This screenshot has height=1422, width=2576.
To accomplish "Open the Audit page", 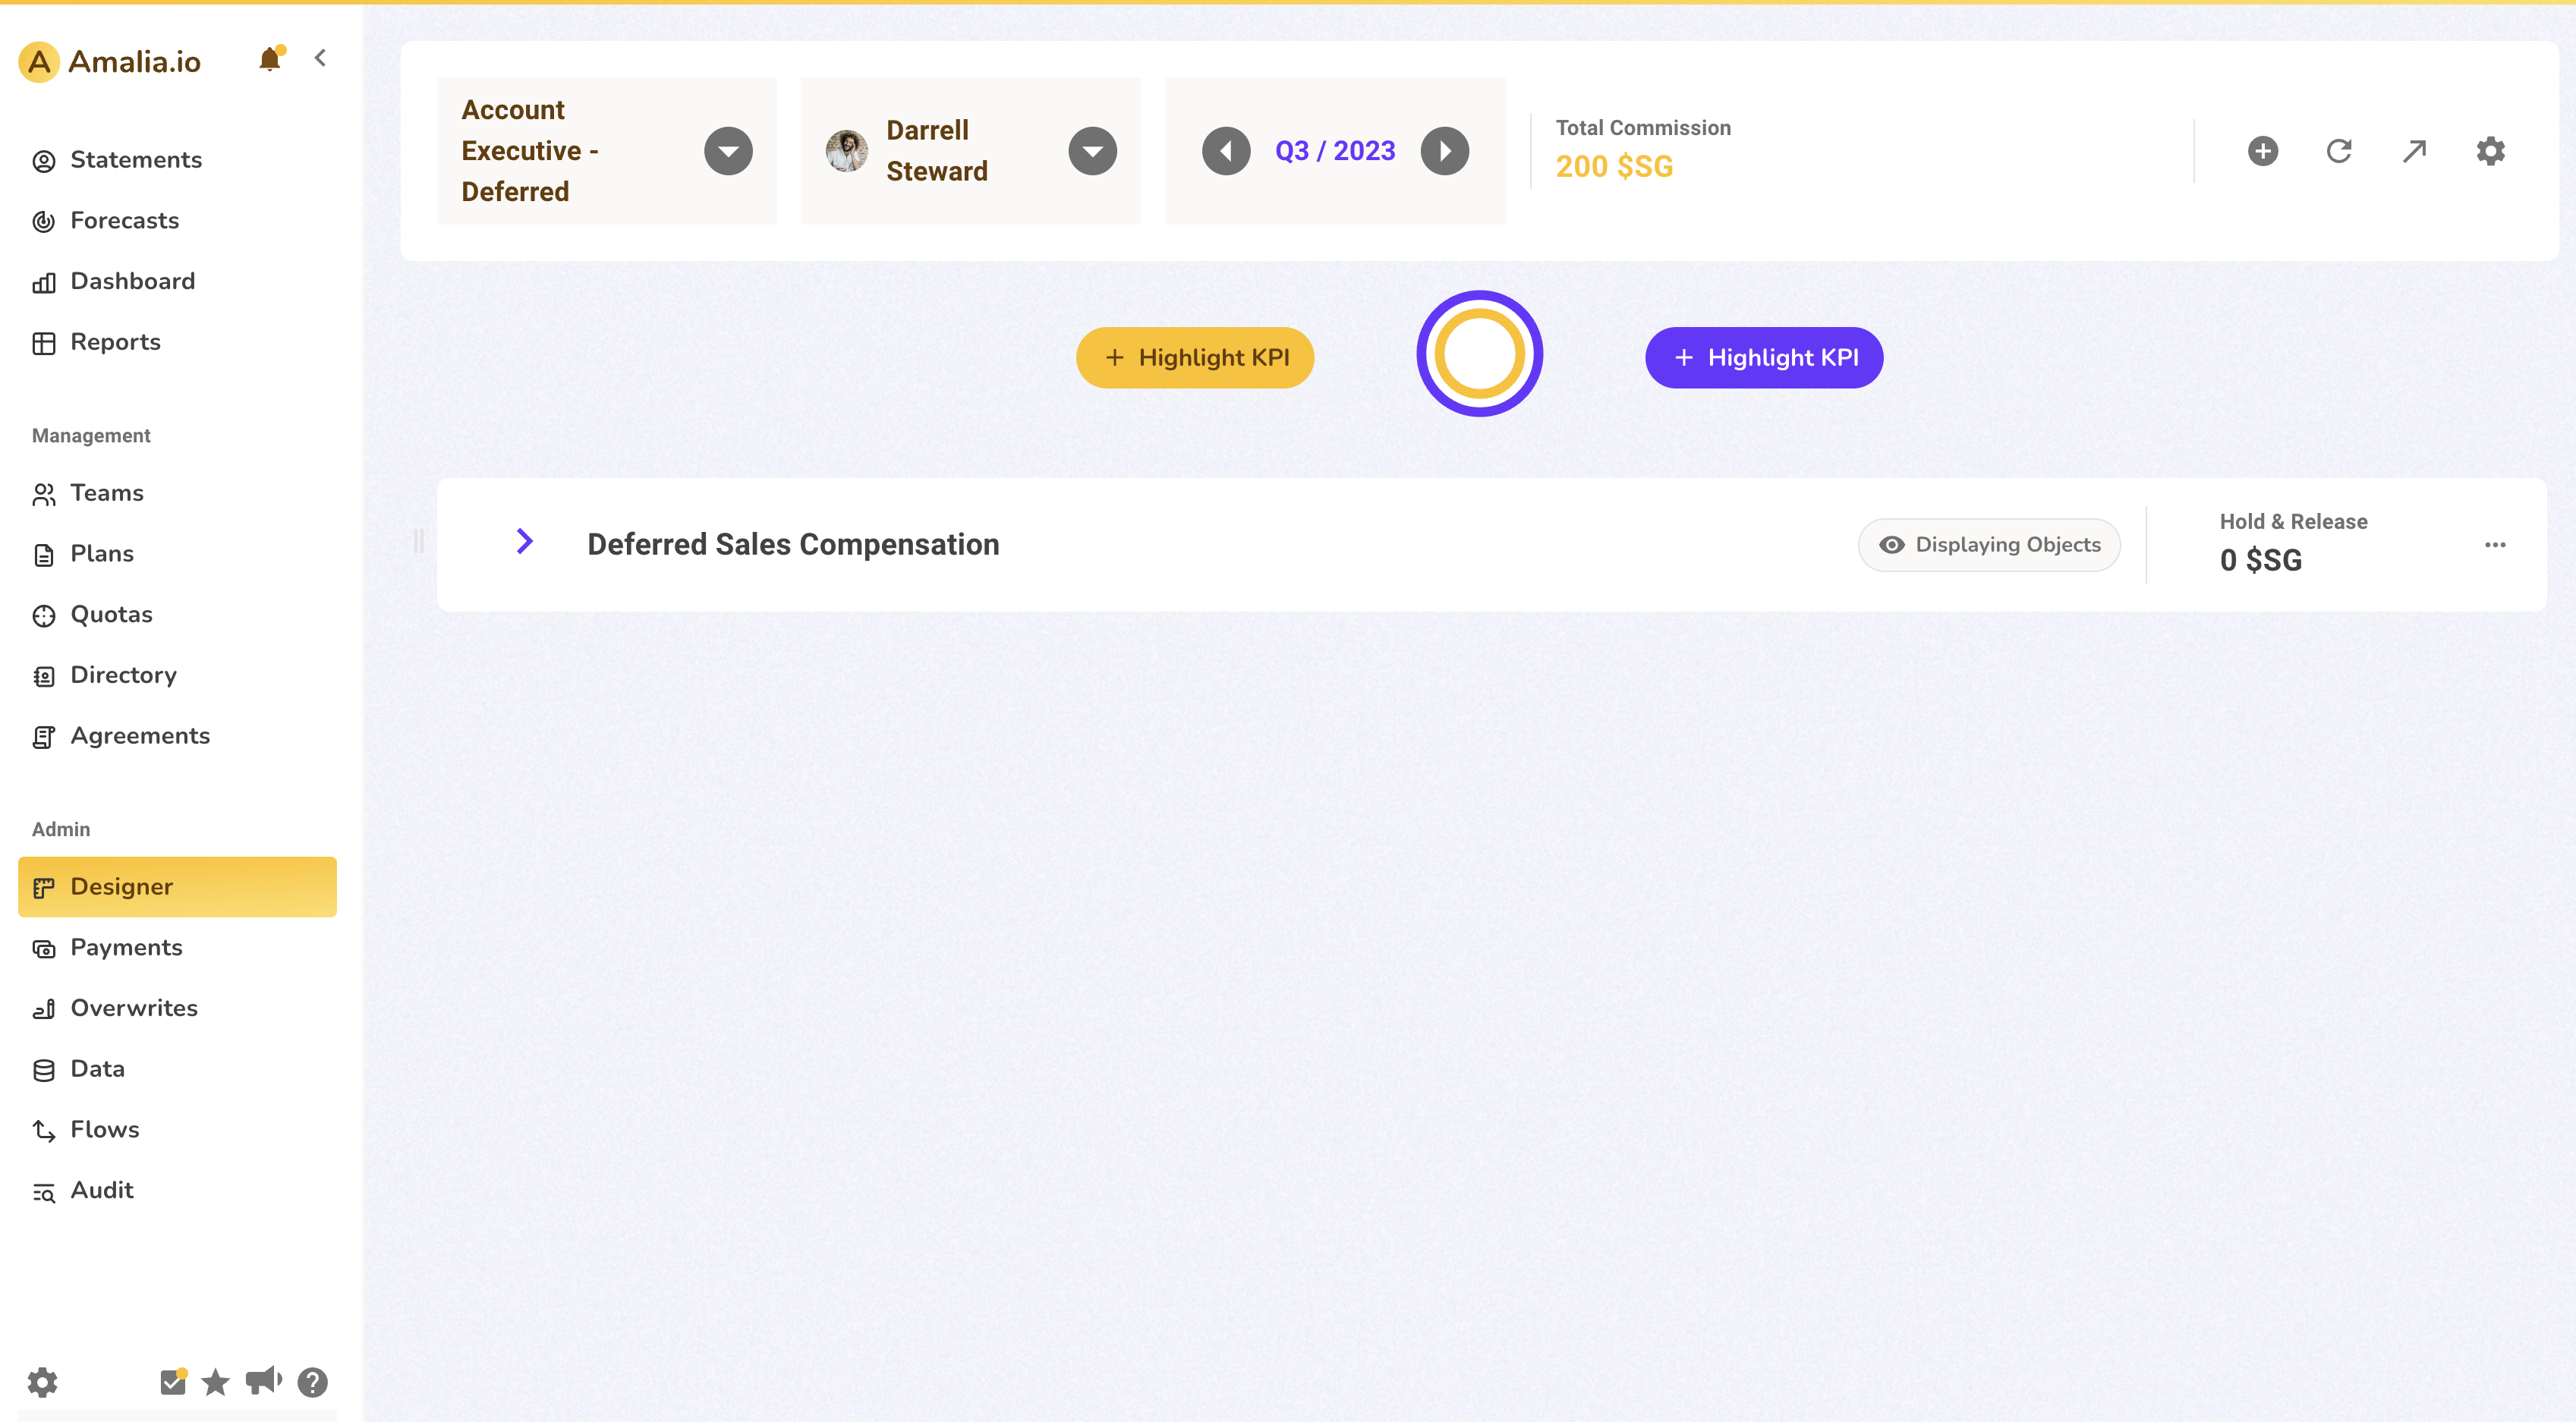I will click(177, 1190).
